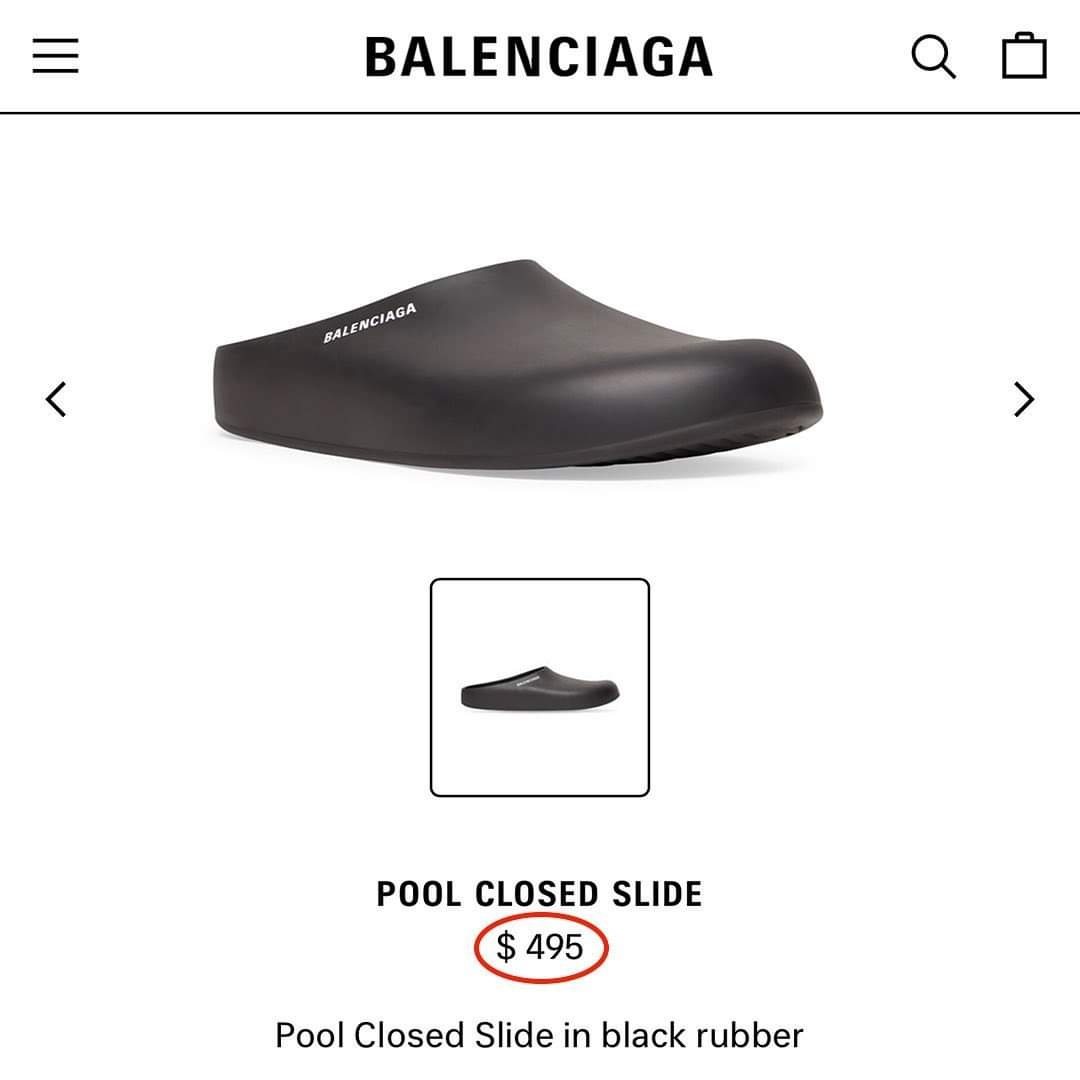Click the POOL CLOSED SLIDE title
Screen dimensions: 1080x1080
(539, 894)
